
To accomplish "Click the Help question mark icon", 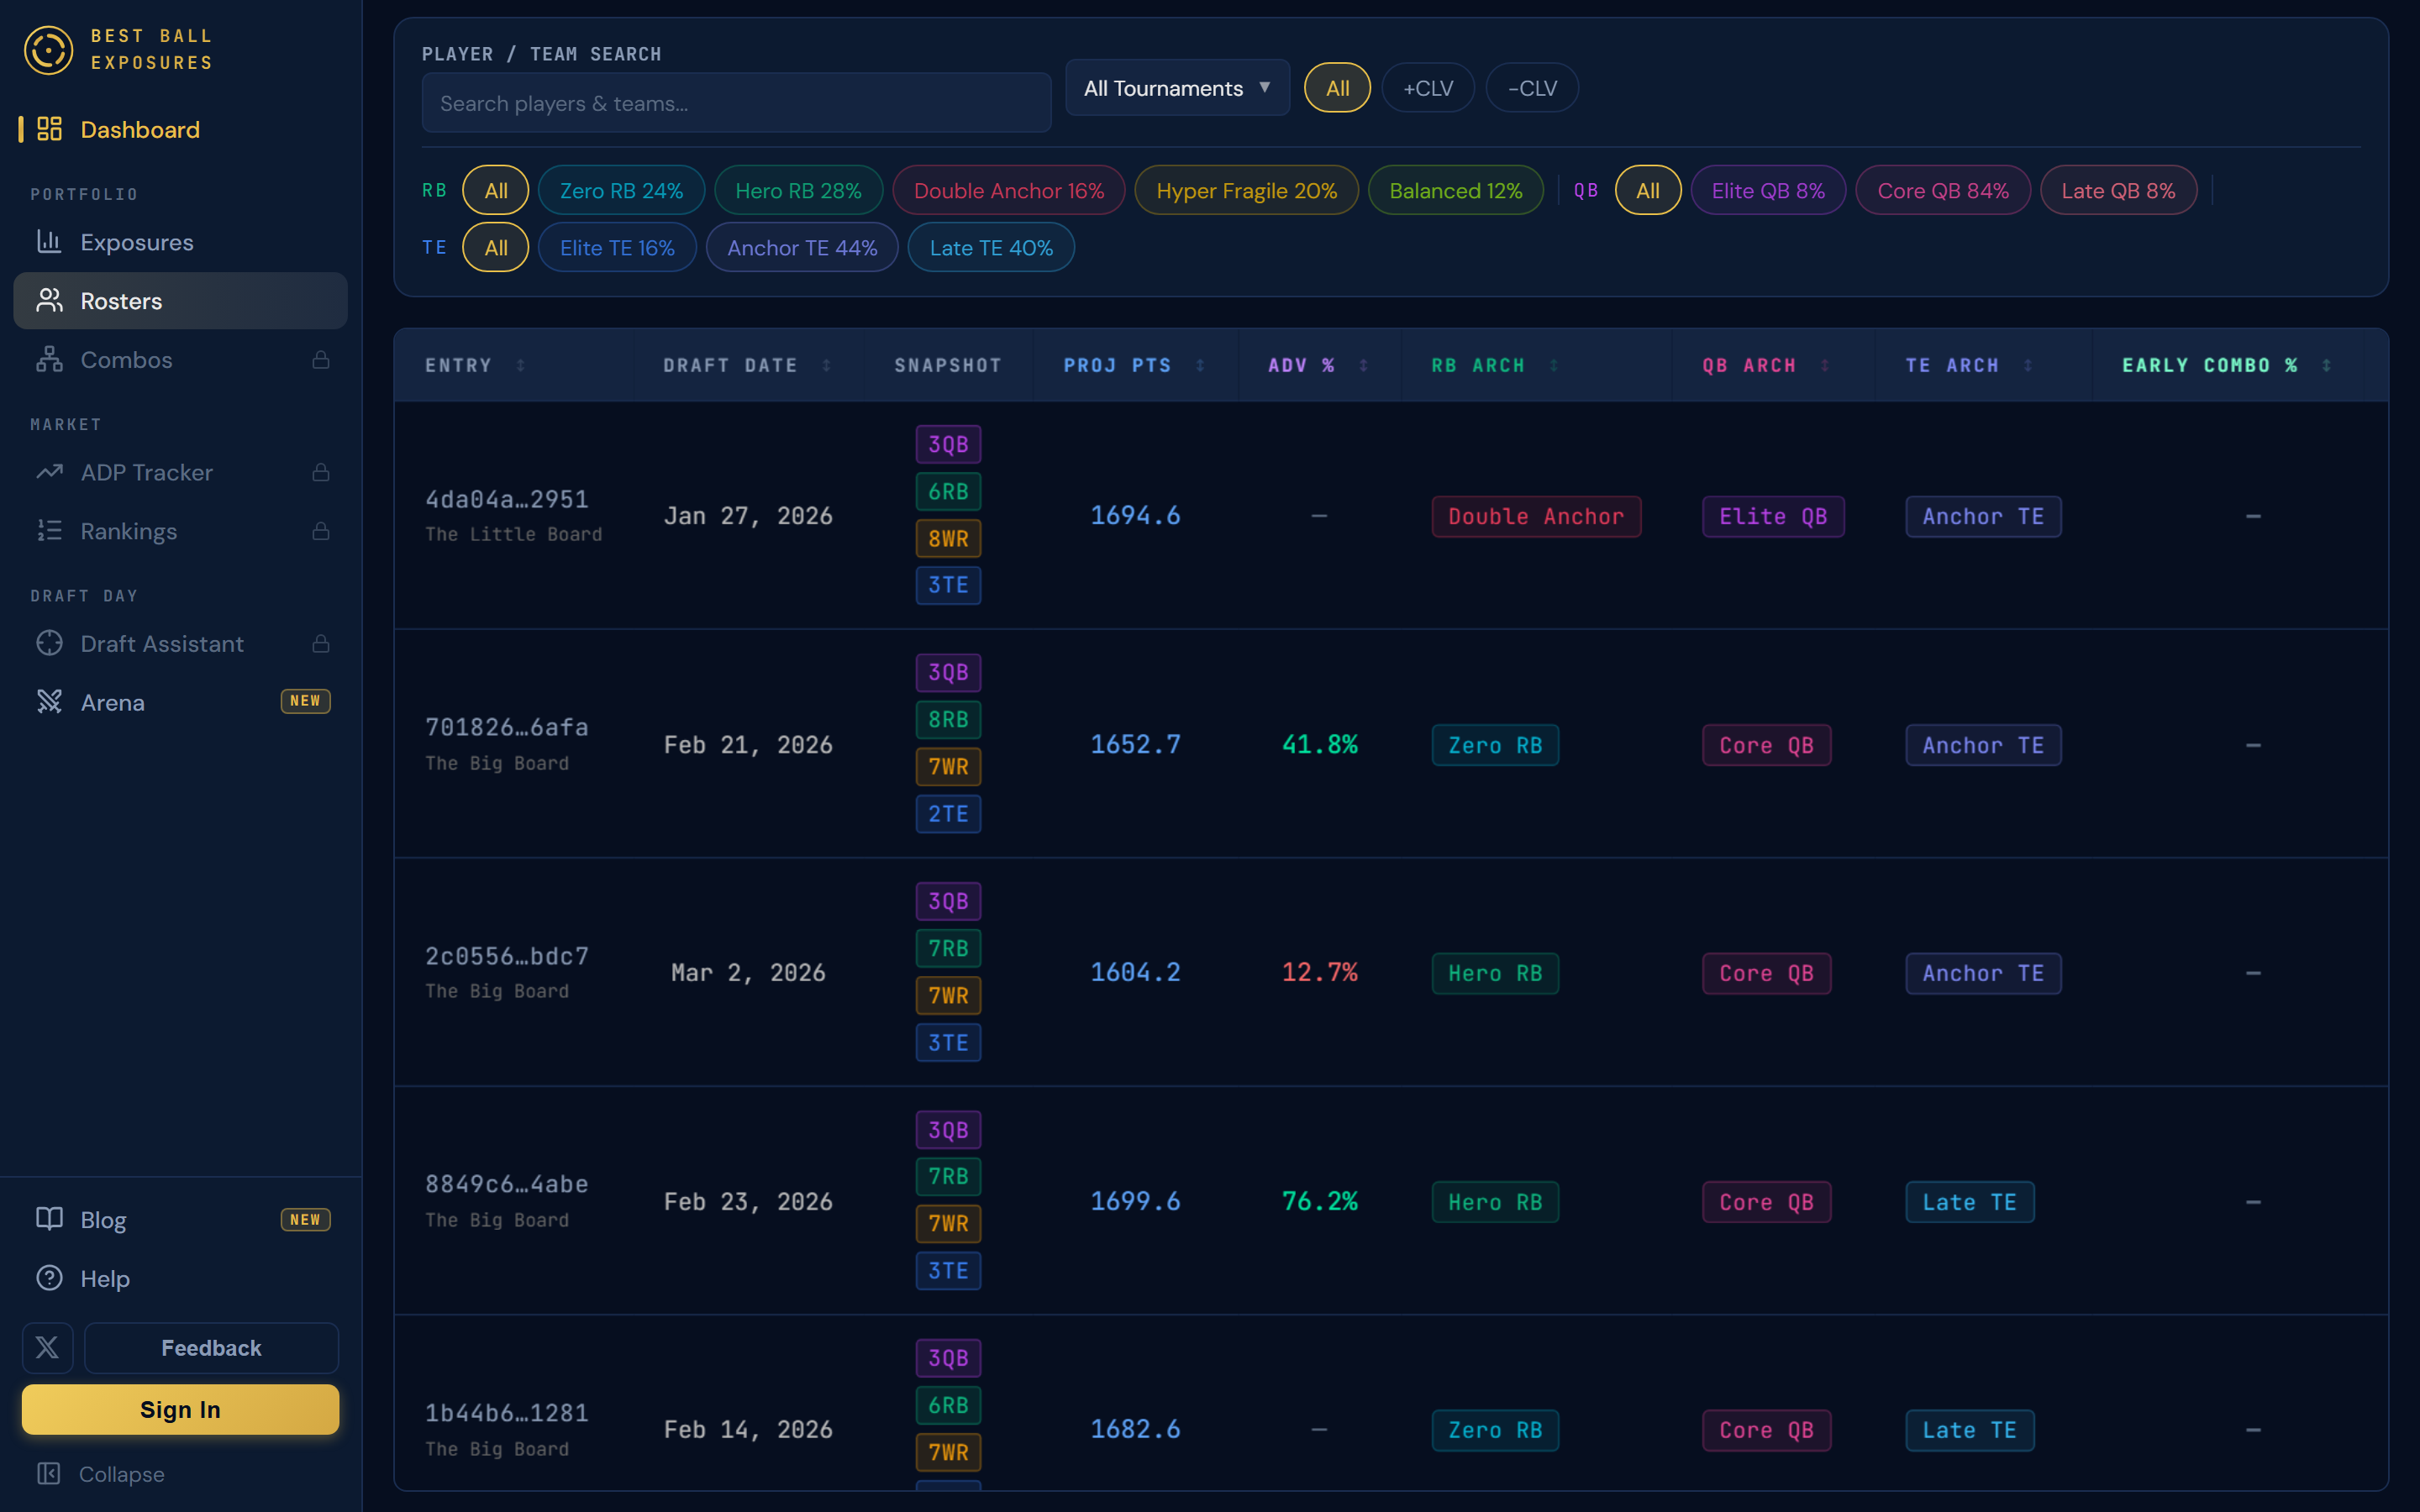I will 49,1278.
